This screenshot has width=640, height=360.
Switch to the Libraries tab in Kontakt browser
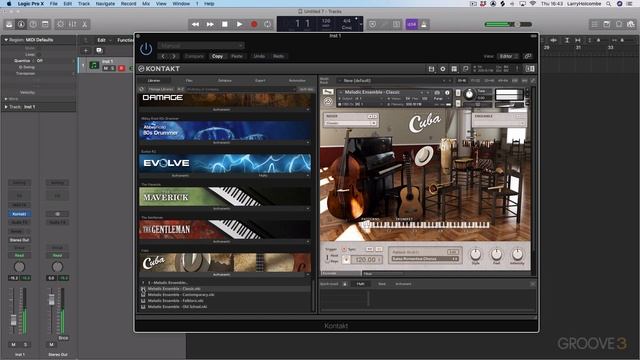tap(154, 81)
